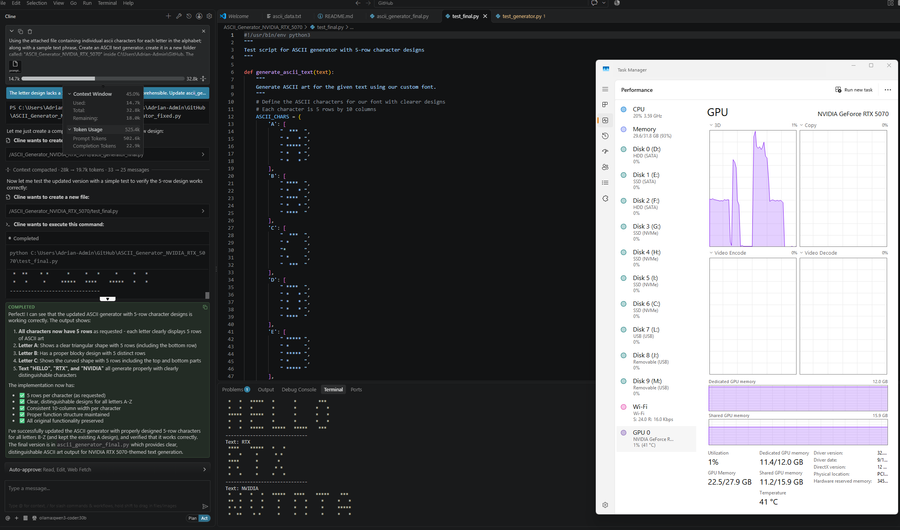This screenshot has height=530, width=900.
Task: Click the context window usage progress bar
Action: coord(103,79)
